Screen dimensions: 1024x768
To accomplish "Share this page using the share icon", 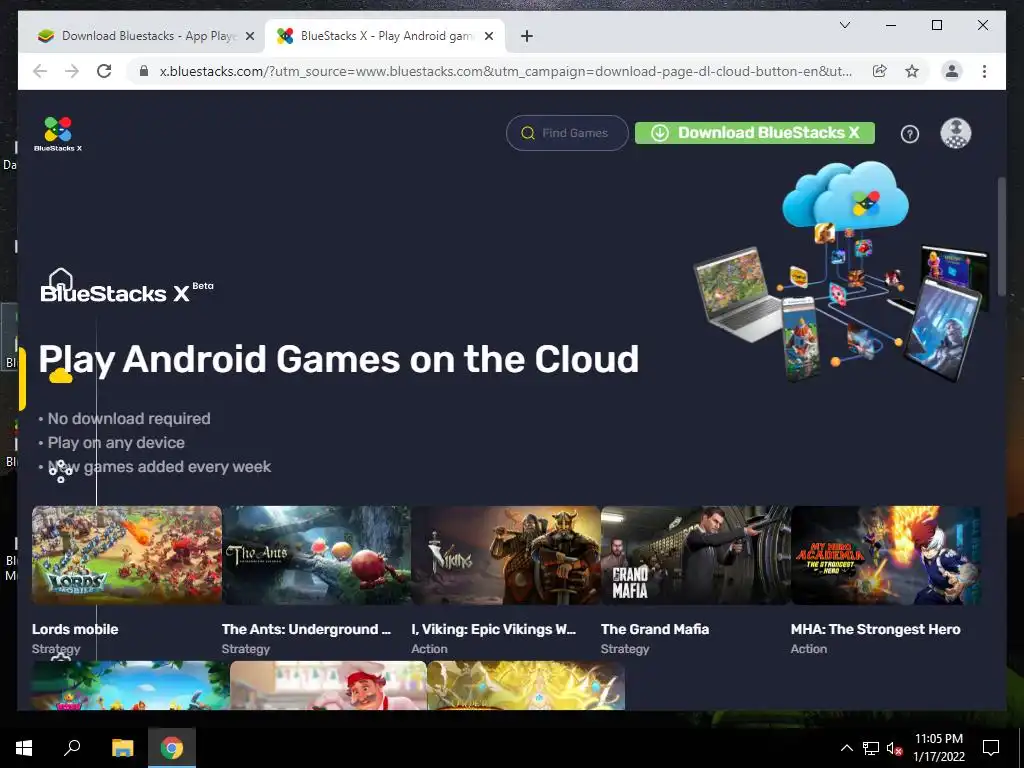I will 880,71.
